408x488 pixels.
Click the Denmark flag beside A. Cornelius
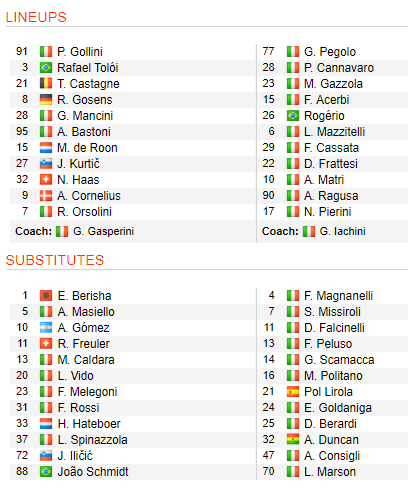click(x=46, y=196)
